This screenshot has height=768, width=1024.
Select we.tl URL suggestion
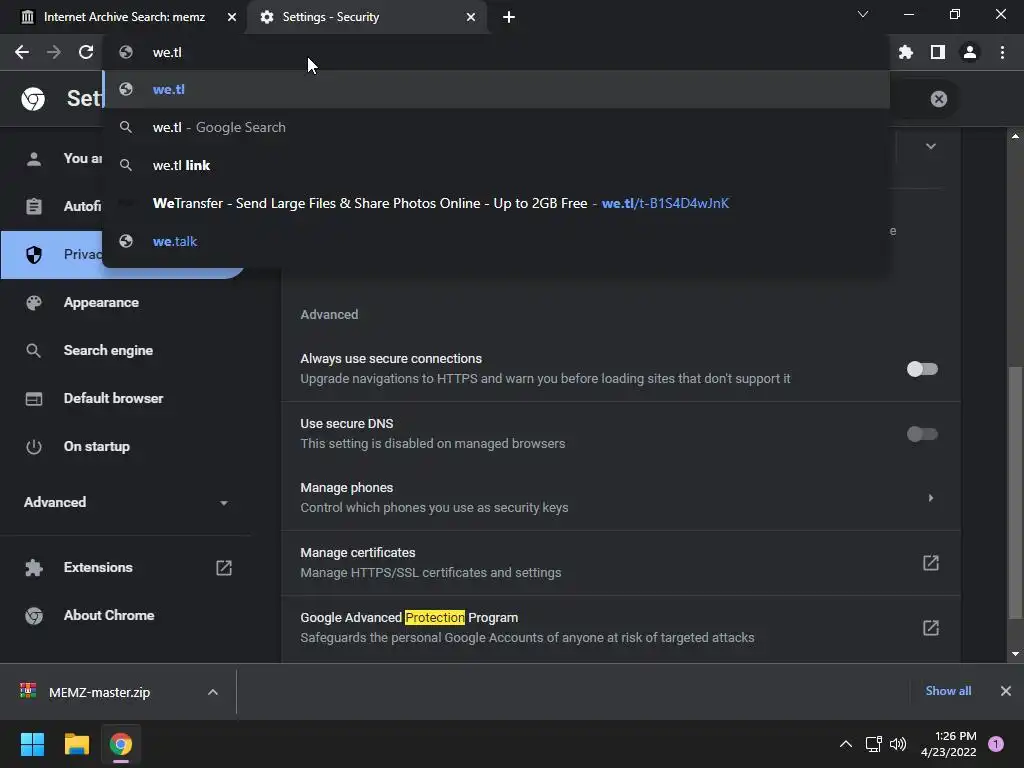pyautogui.click(x=496, y=89)
